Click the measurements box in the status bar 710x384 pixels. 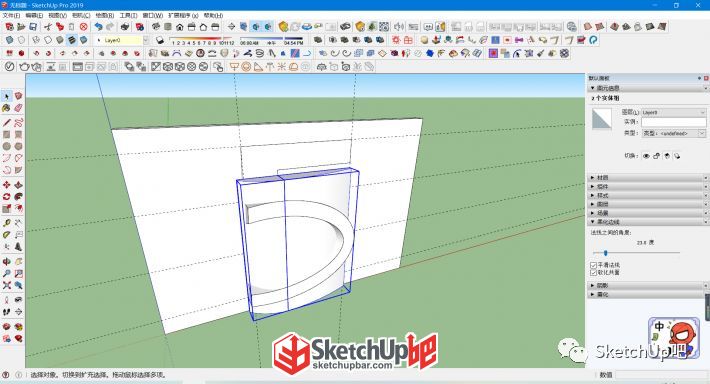point(662,375)
